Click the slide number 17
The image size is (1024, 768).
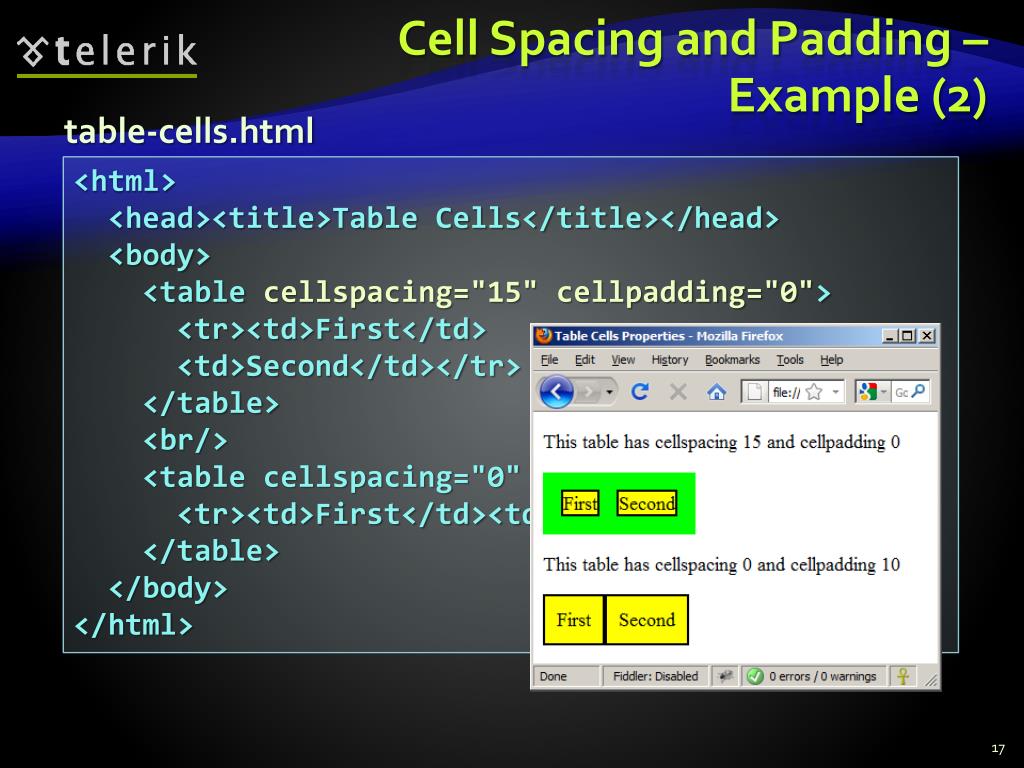pos(997,748)
